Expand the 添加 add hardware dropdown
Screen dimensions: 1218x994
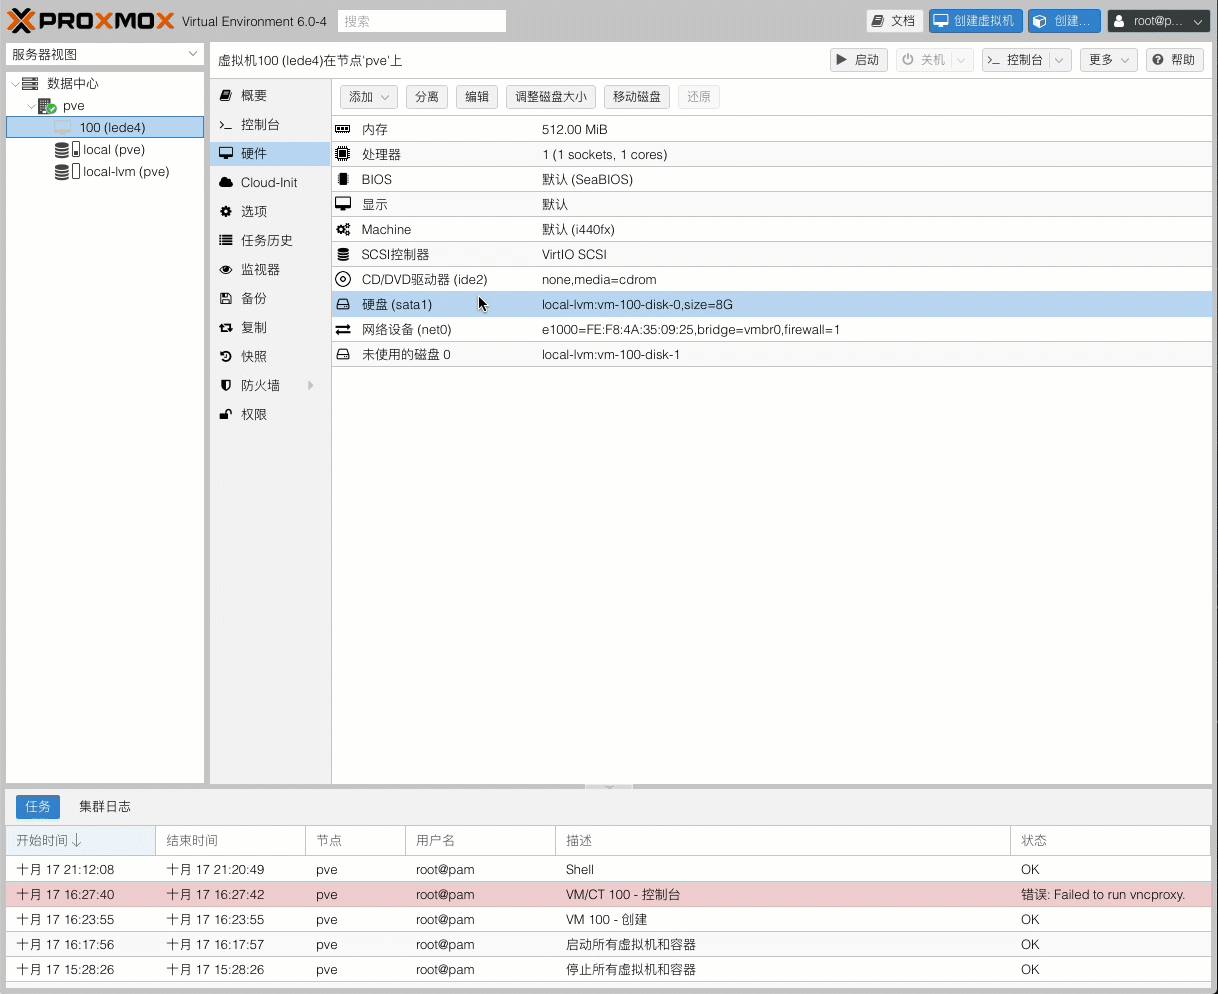369,97
